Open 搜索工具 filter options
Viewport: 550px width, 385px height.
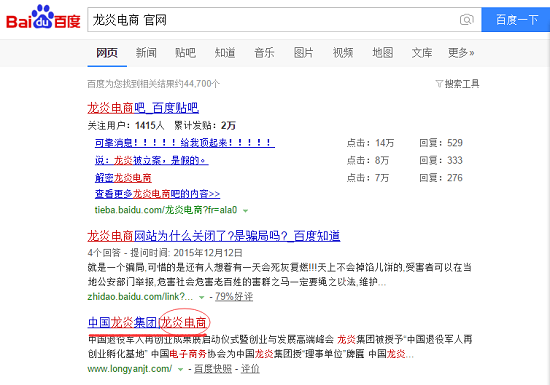click(457, 84)
